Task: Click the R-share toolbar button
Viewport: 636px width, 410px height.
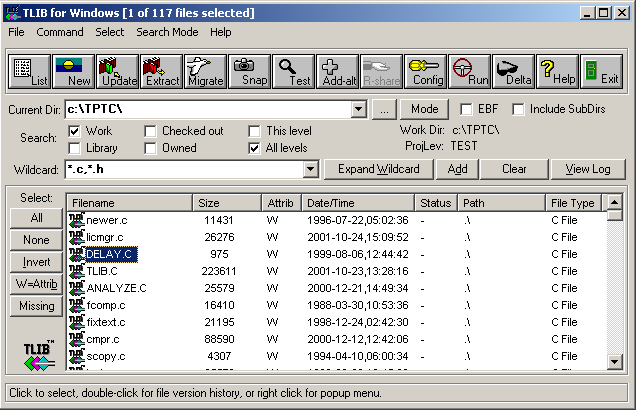Action: click(382, 72)
